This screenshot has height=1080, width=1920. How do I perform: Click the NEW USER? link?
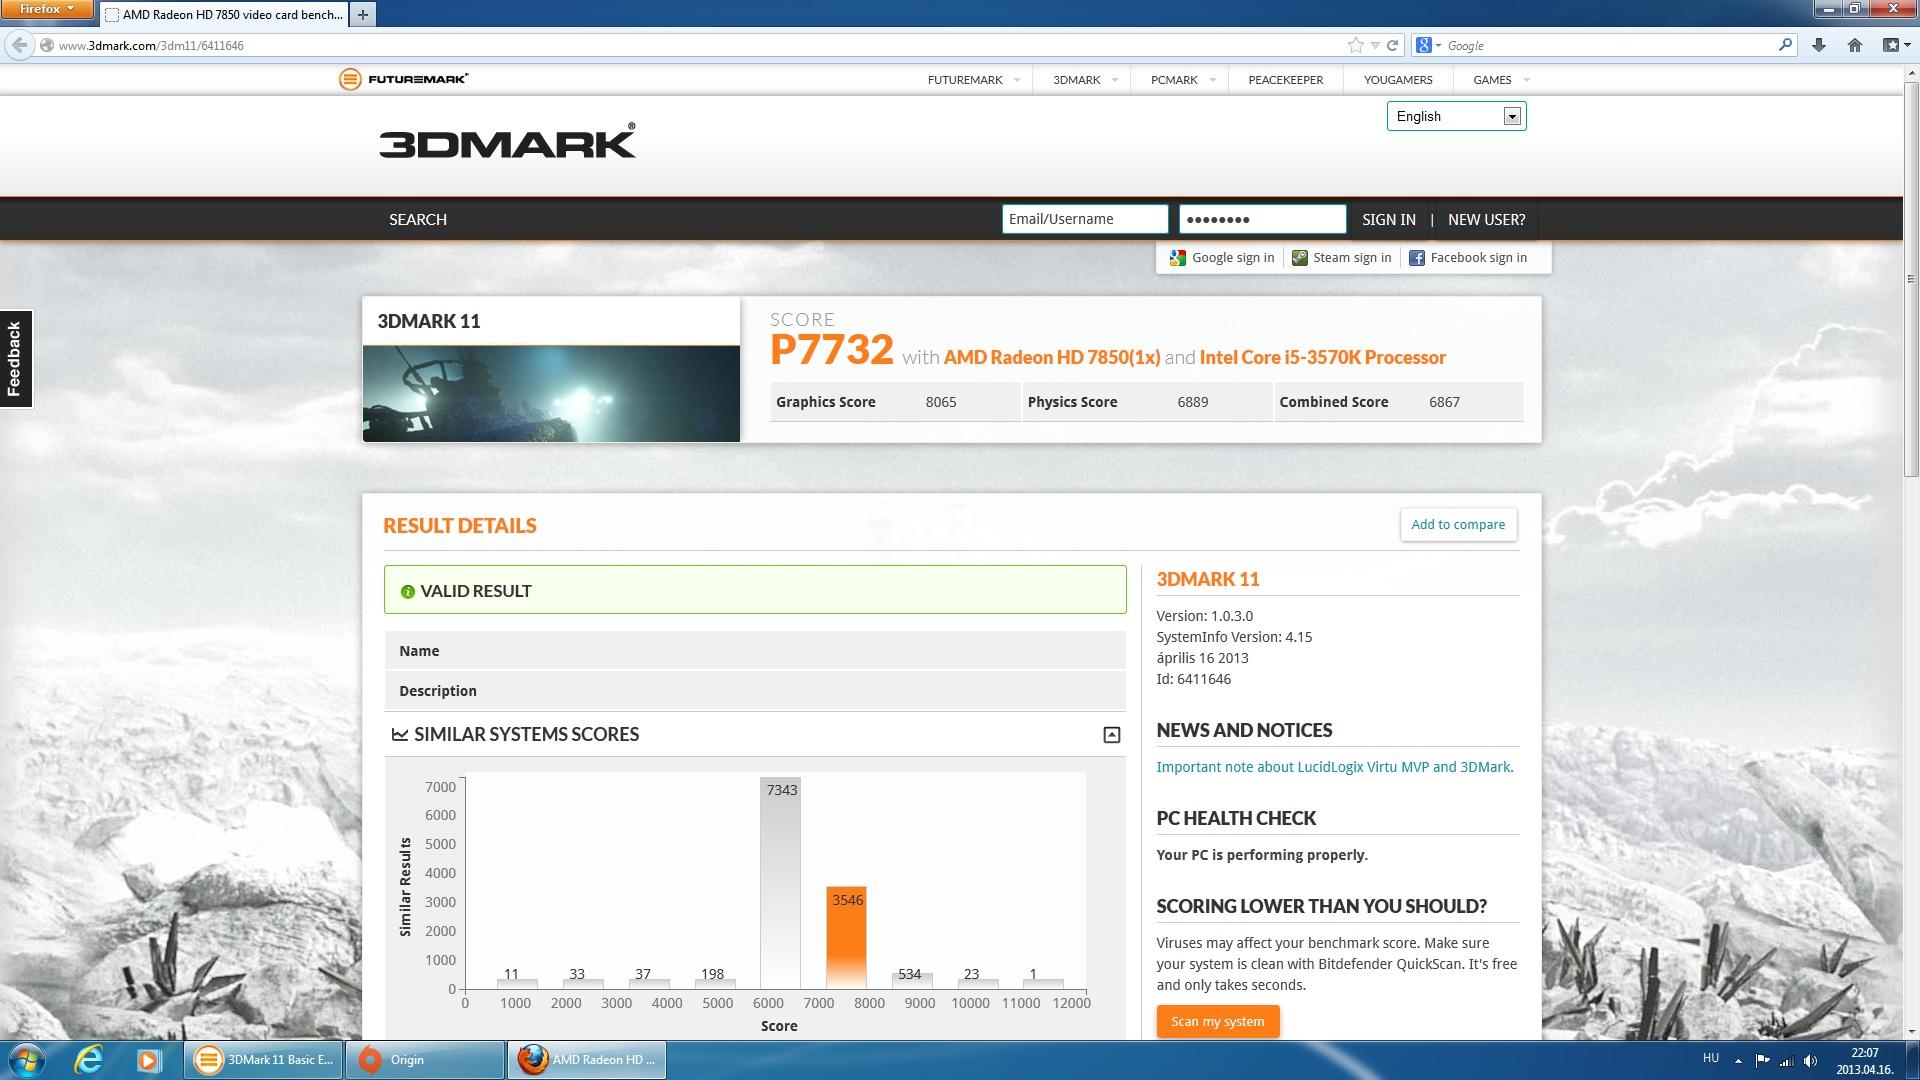point(1486,219)
